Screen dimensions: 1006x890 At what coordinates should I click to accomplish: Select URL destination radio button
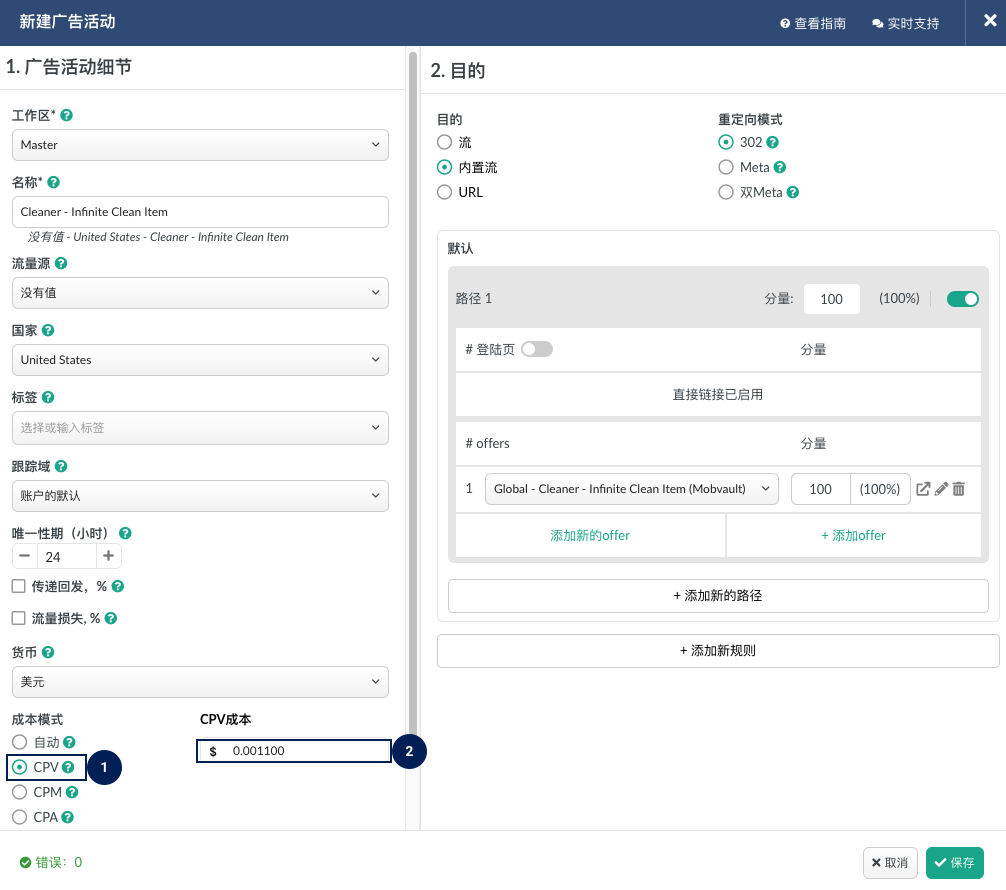coord(444,193)
